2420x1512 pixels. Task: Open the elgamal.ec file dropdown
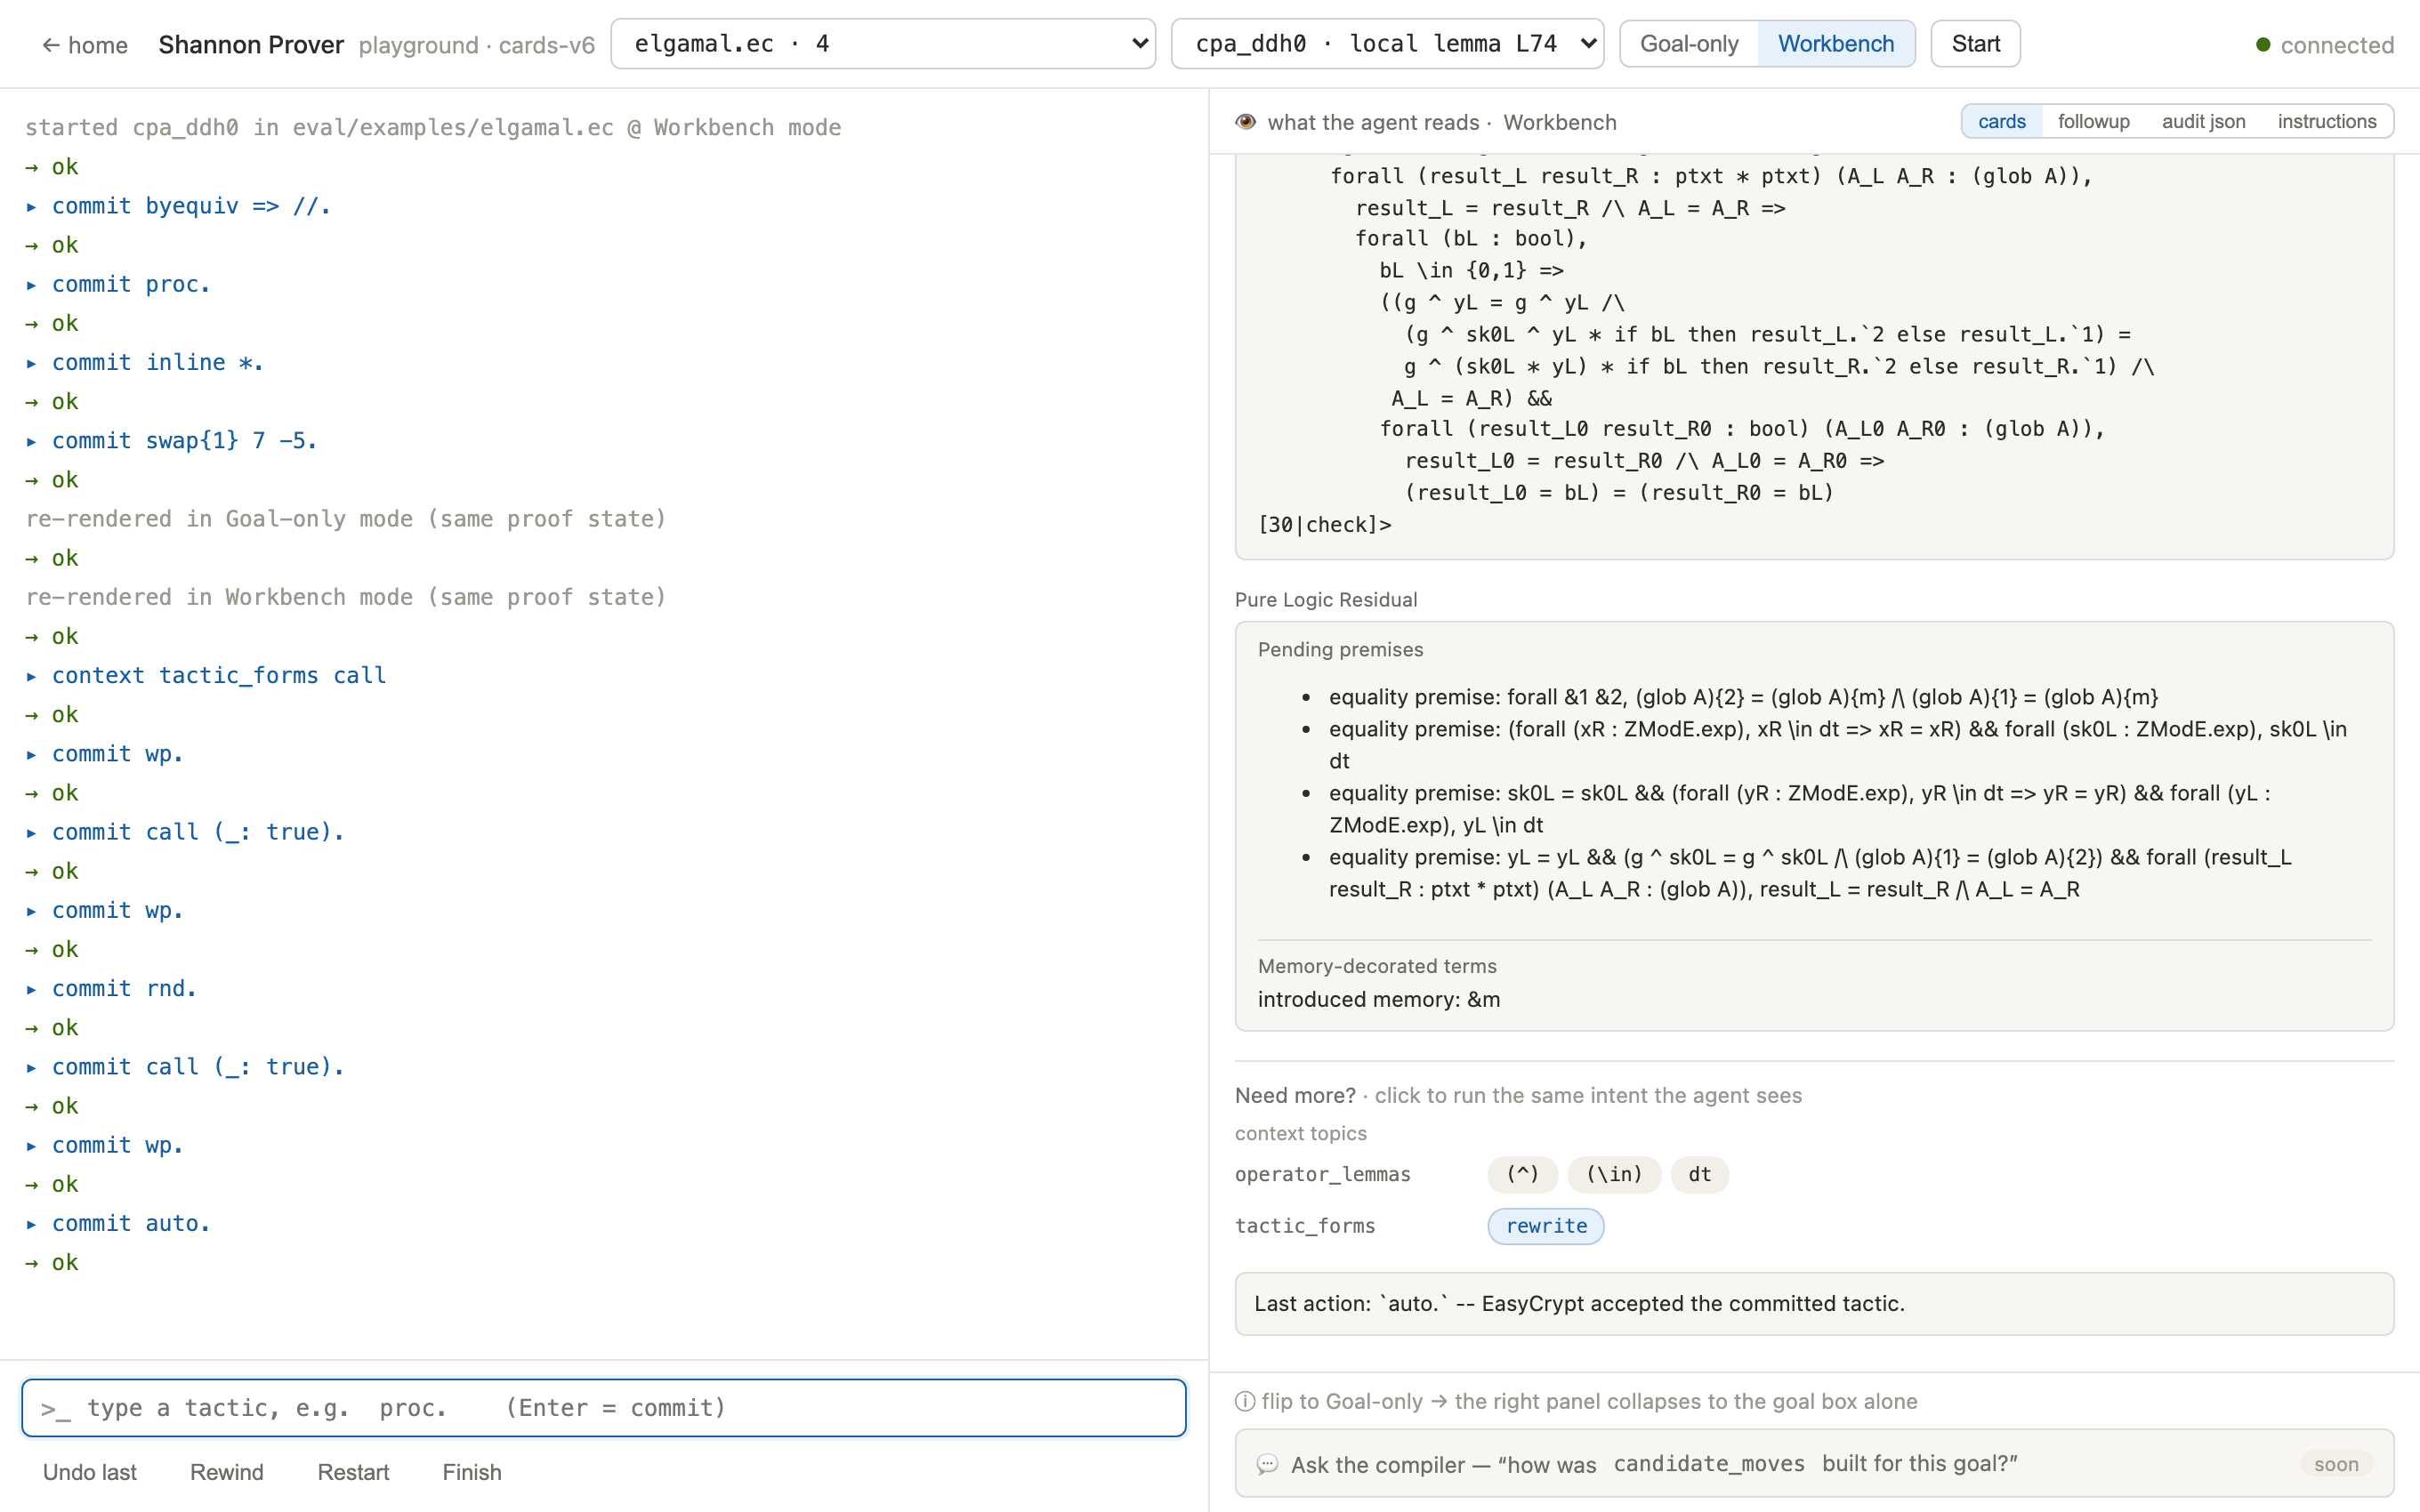[x=883, y=44]
